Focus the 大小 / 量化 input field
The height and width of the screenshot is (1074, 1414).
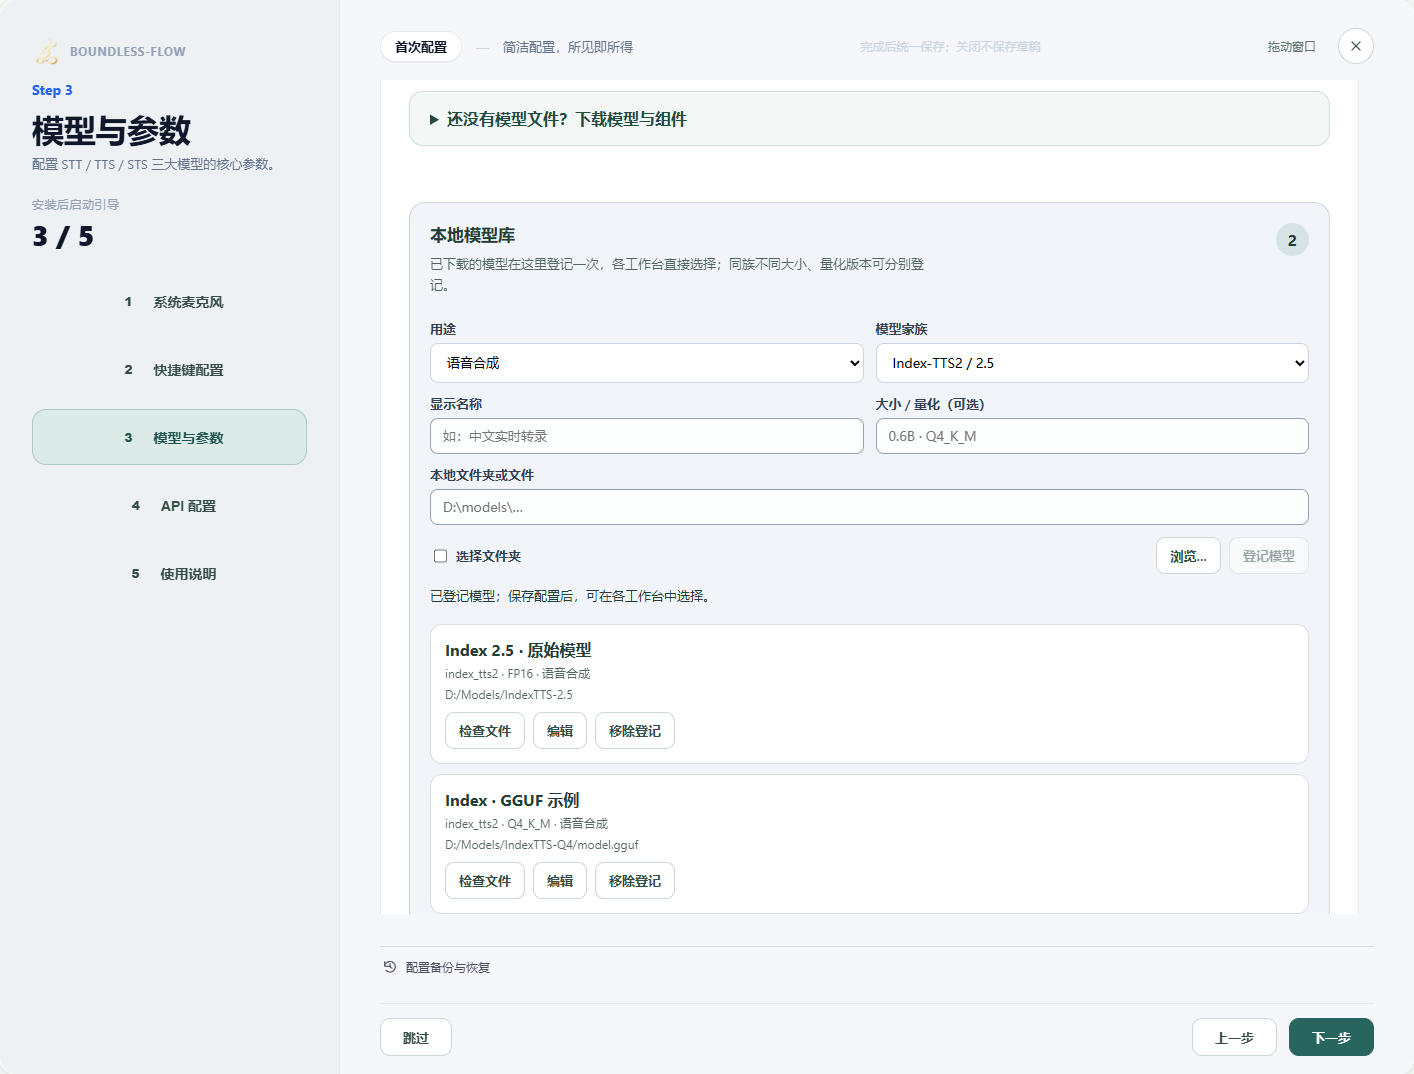tap(1092, 436)
